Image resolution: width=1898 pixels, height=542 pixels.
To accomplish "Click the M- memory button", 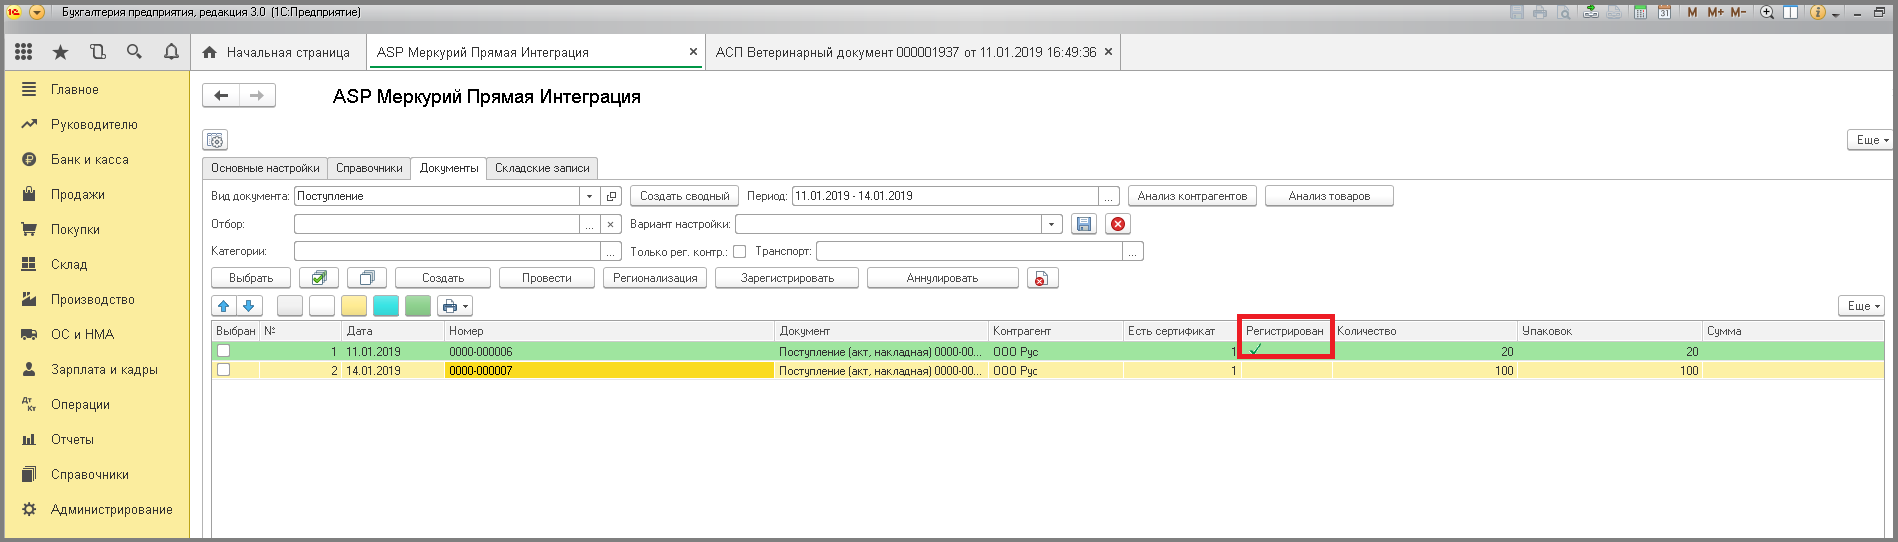I will coord(1739,12).
